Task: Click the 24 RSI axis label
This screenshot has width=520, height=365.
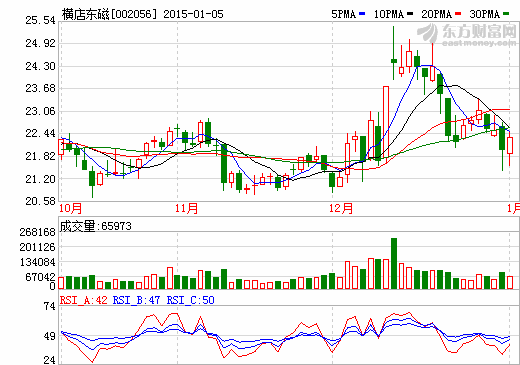Action: [50, 360]
